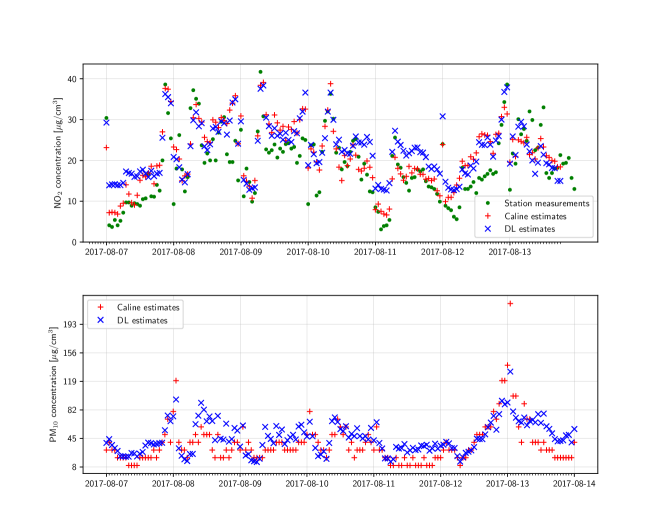Click 'DL estimates' label in the PM10 plot legend
The width and height of the screenshot is (664, 532).
[x=142, y=321]
